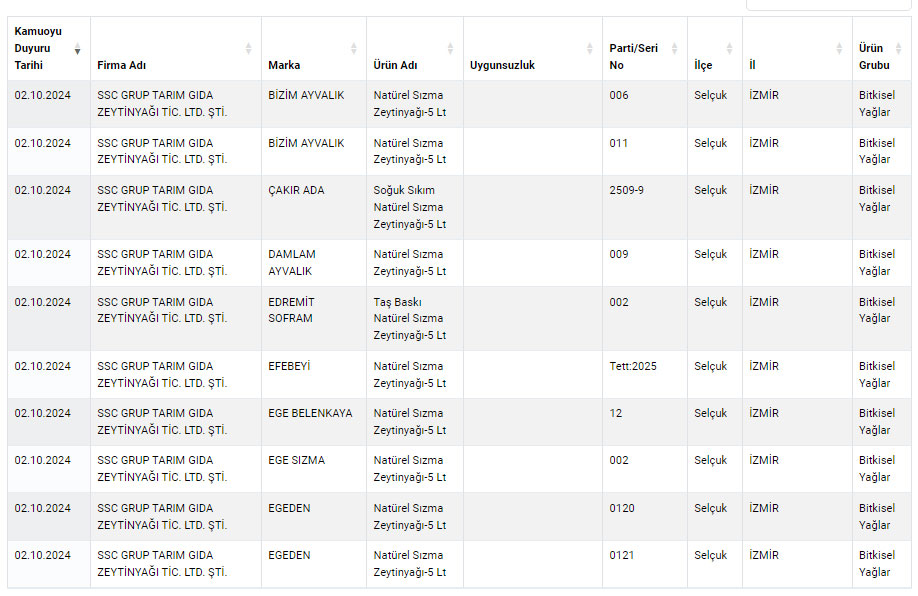Select the ÇAKIR ADA brand cell
Image resolution: width=918 pixels, height=596 pixels.
(x=314, y=207)
